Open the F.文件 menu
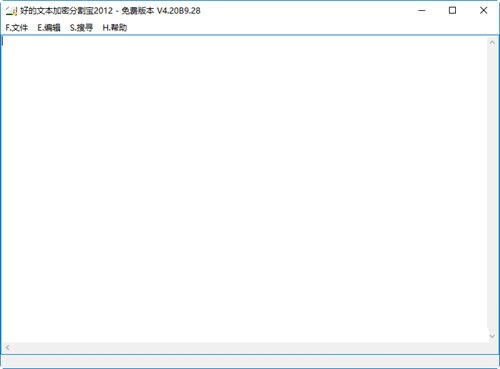The height and width of the screenshot is (369, 500). (17, 28)
